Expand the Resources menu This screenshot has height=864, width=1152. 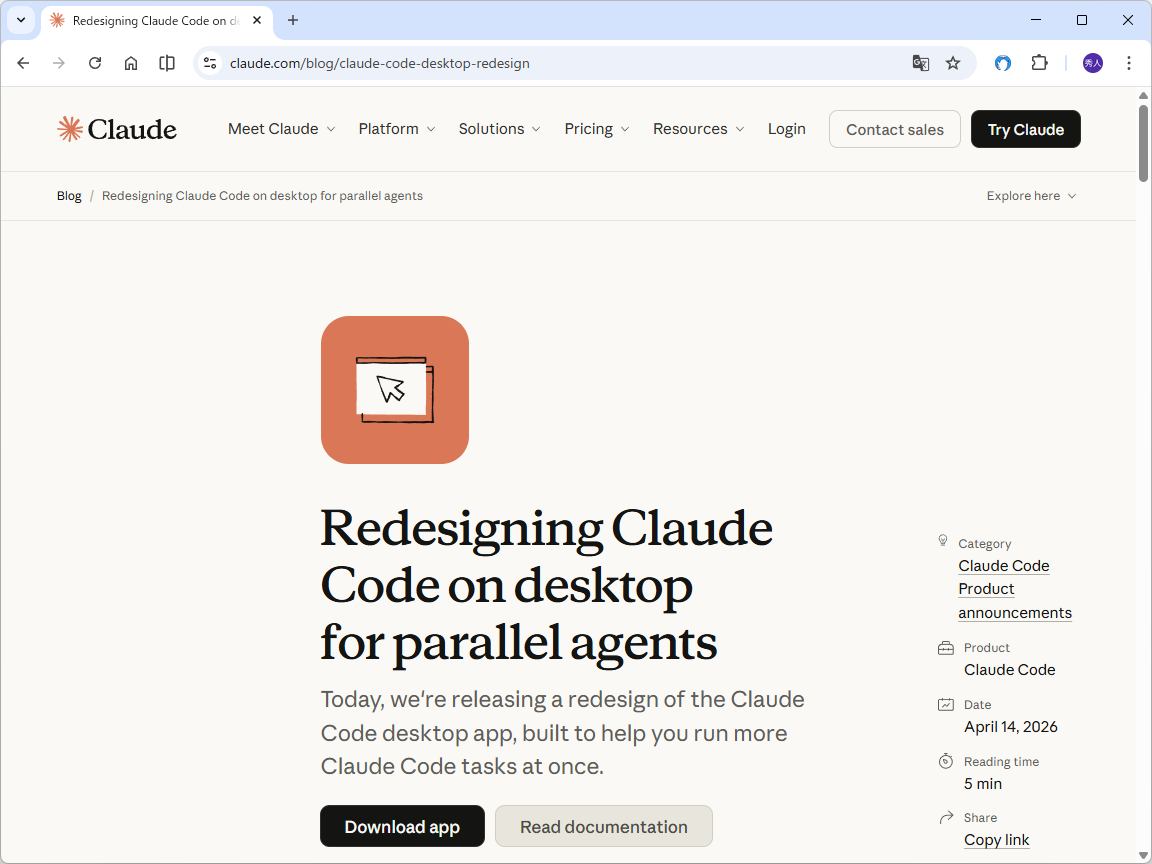(699, 129)
